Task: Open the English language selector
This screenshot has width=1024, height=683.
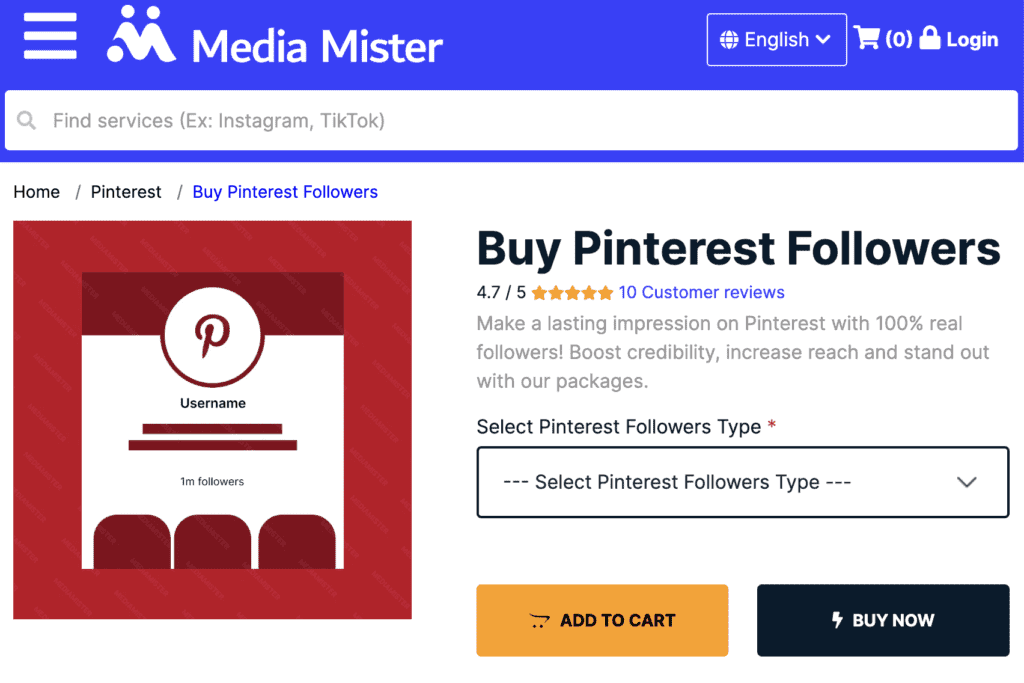Action: (776, 39)
